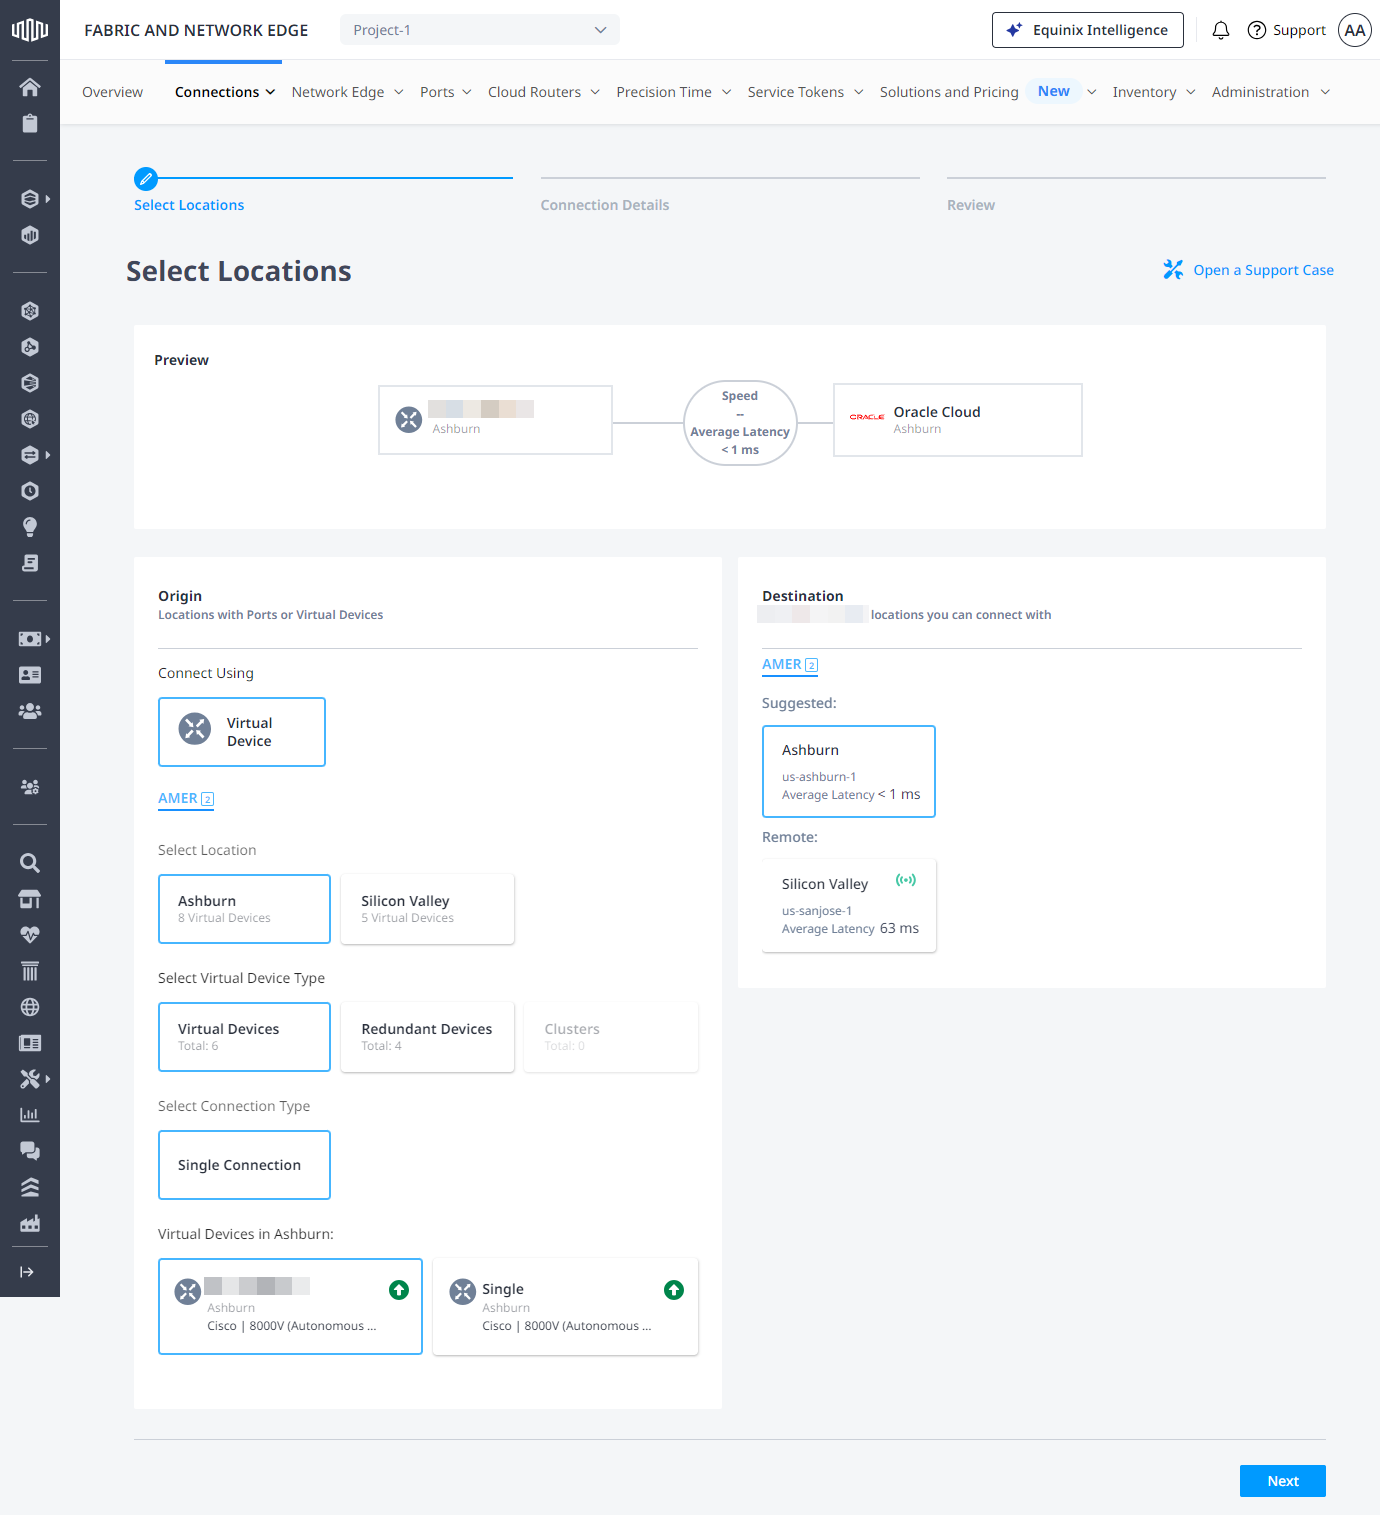Select Redundant Devices device type card
Screen dimensions: 1380x1515
pyautogui.click(x=428, y=1037)
